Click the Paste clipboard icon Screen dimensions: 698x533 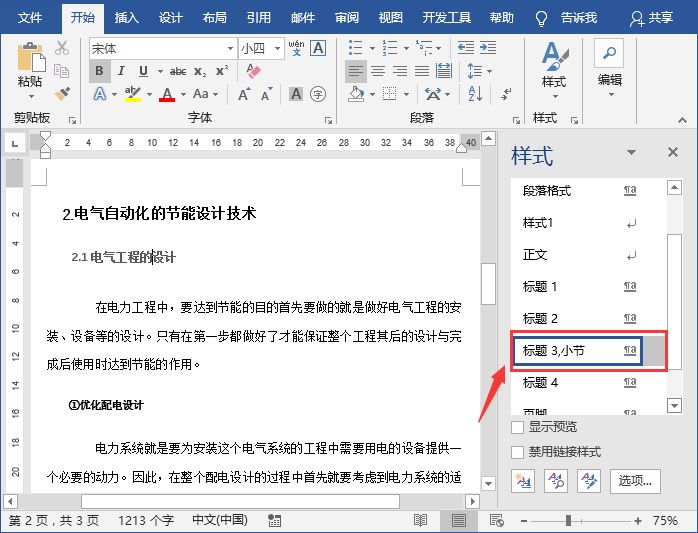click(30, 57)
